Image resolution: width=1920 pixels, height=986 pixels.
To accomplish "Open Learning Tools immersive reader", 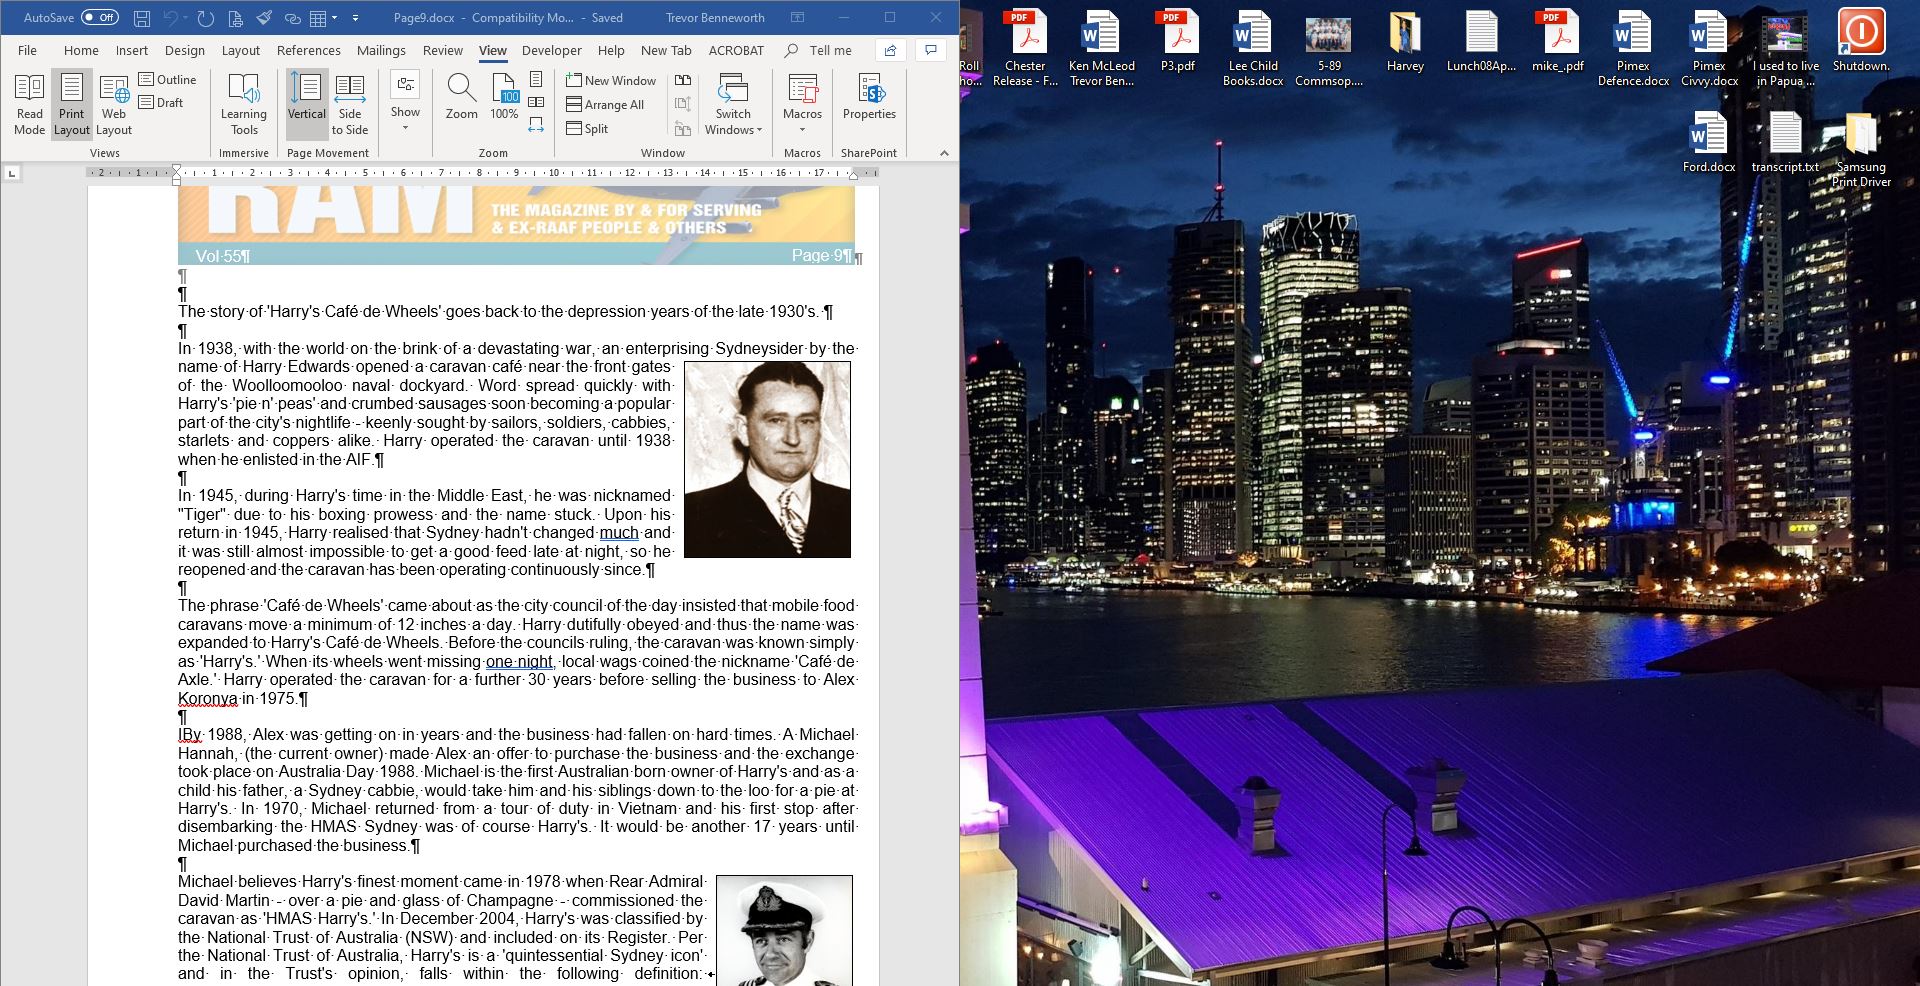I will pos(244,104).
